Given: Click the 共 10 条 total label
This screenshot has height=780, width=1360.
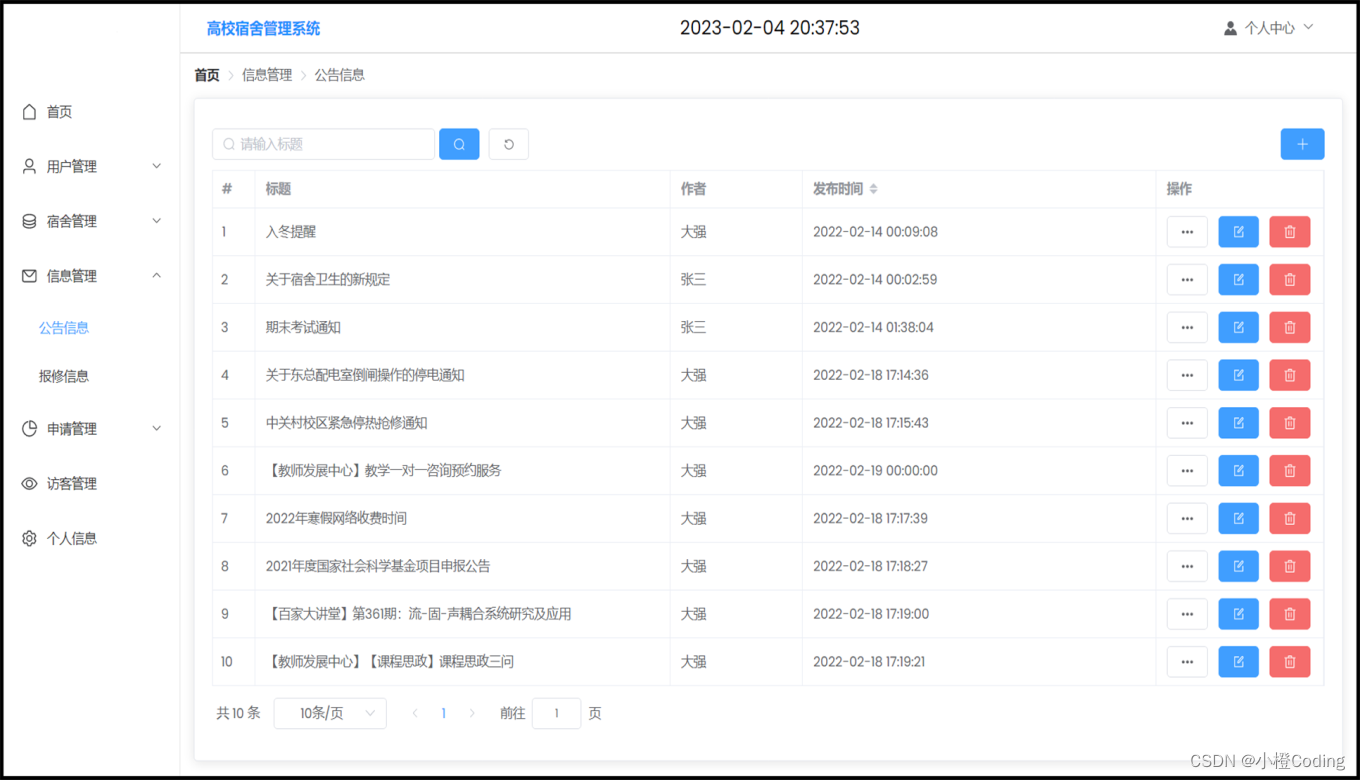Looking at the screenshot, I should pyautogui.click(x=238, y=713).
